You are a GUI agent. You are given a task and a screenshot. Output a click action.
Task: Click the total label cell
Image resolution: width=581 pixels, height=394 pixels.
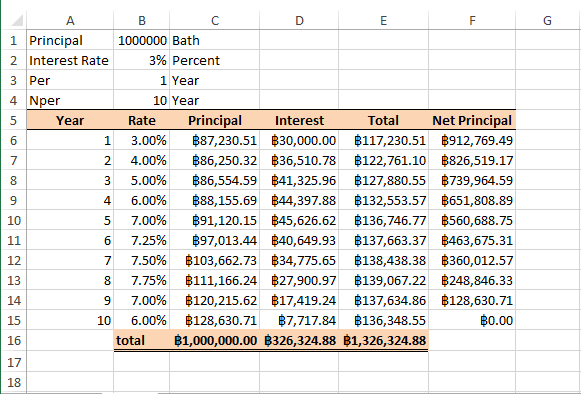[142, 340]
